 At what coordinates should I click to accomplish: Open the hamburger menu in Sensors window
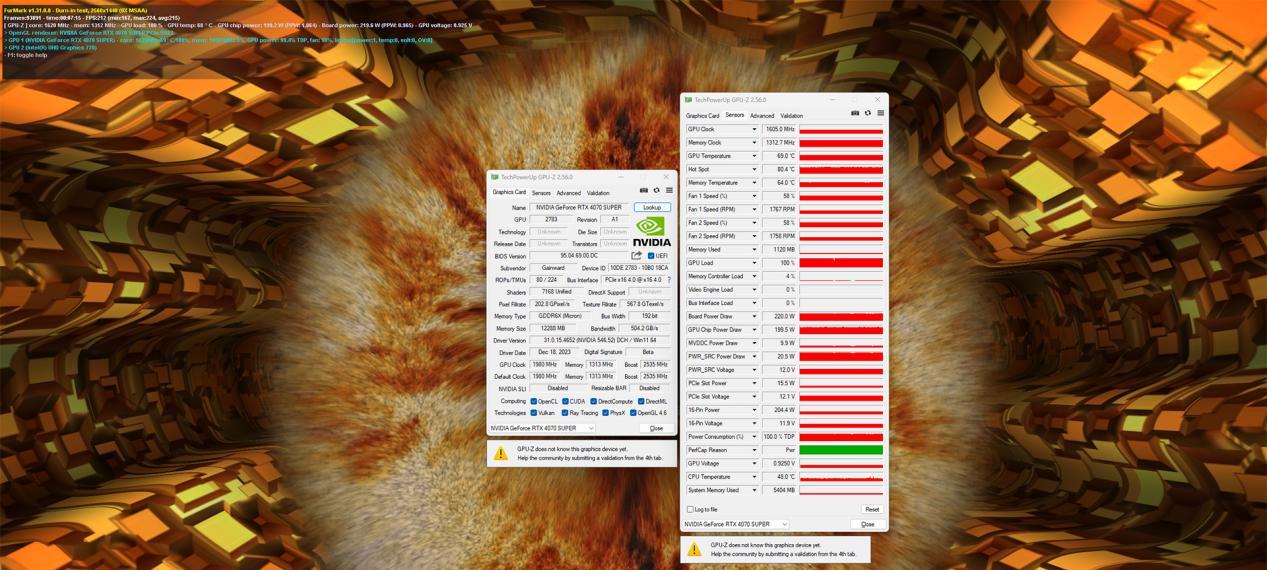point(880,113)
